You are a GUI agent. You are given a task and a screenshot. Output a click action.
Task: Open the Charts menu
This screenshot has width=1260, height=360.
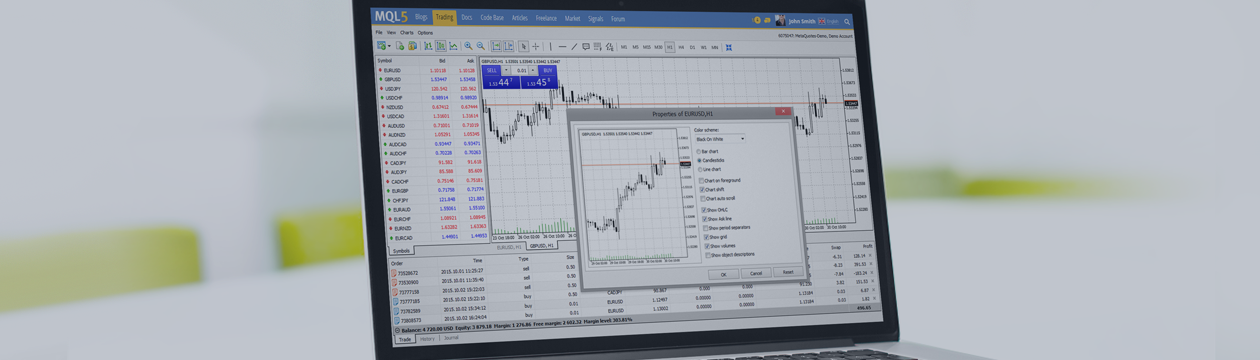pyautogui.click(x=407, y=33)
